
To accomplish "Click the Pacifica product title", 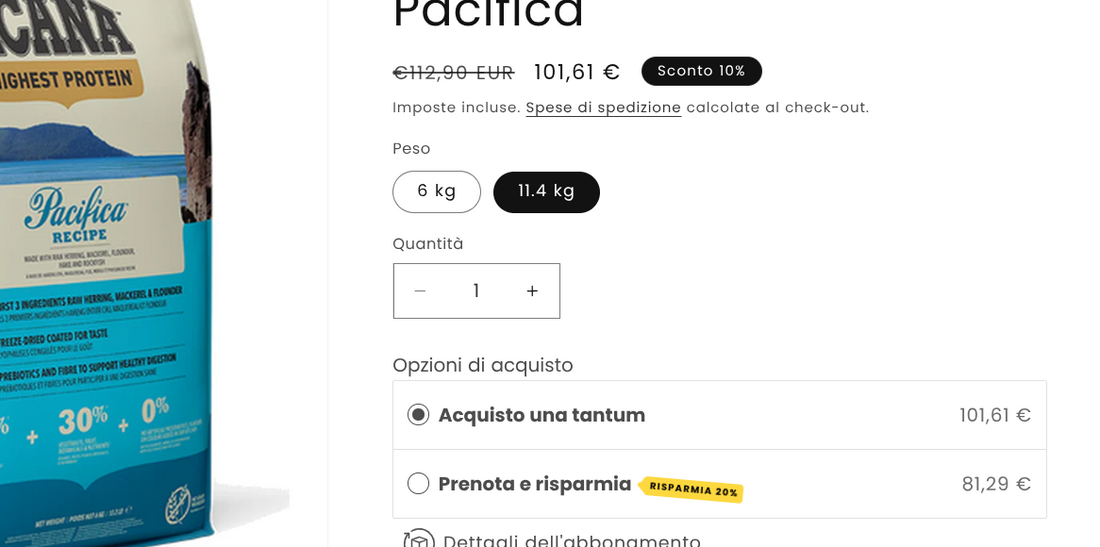I will click(x=488, y=14).
